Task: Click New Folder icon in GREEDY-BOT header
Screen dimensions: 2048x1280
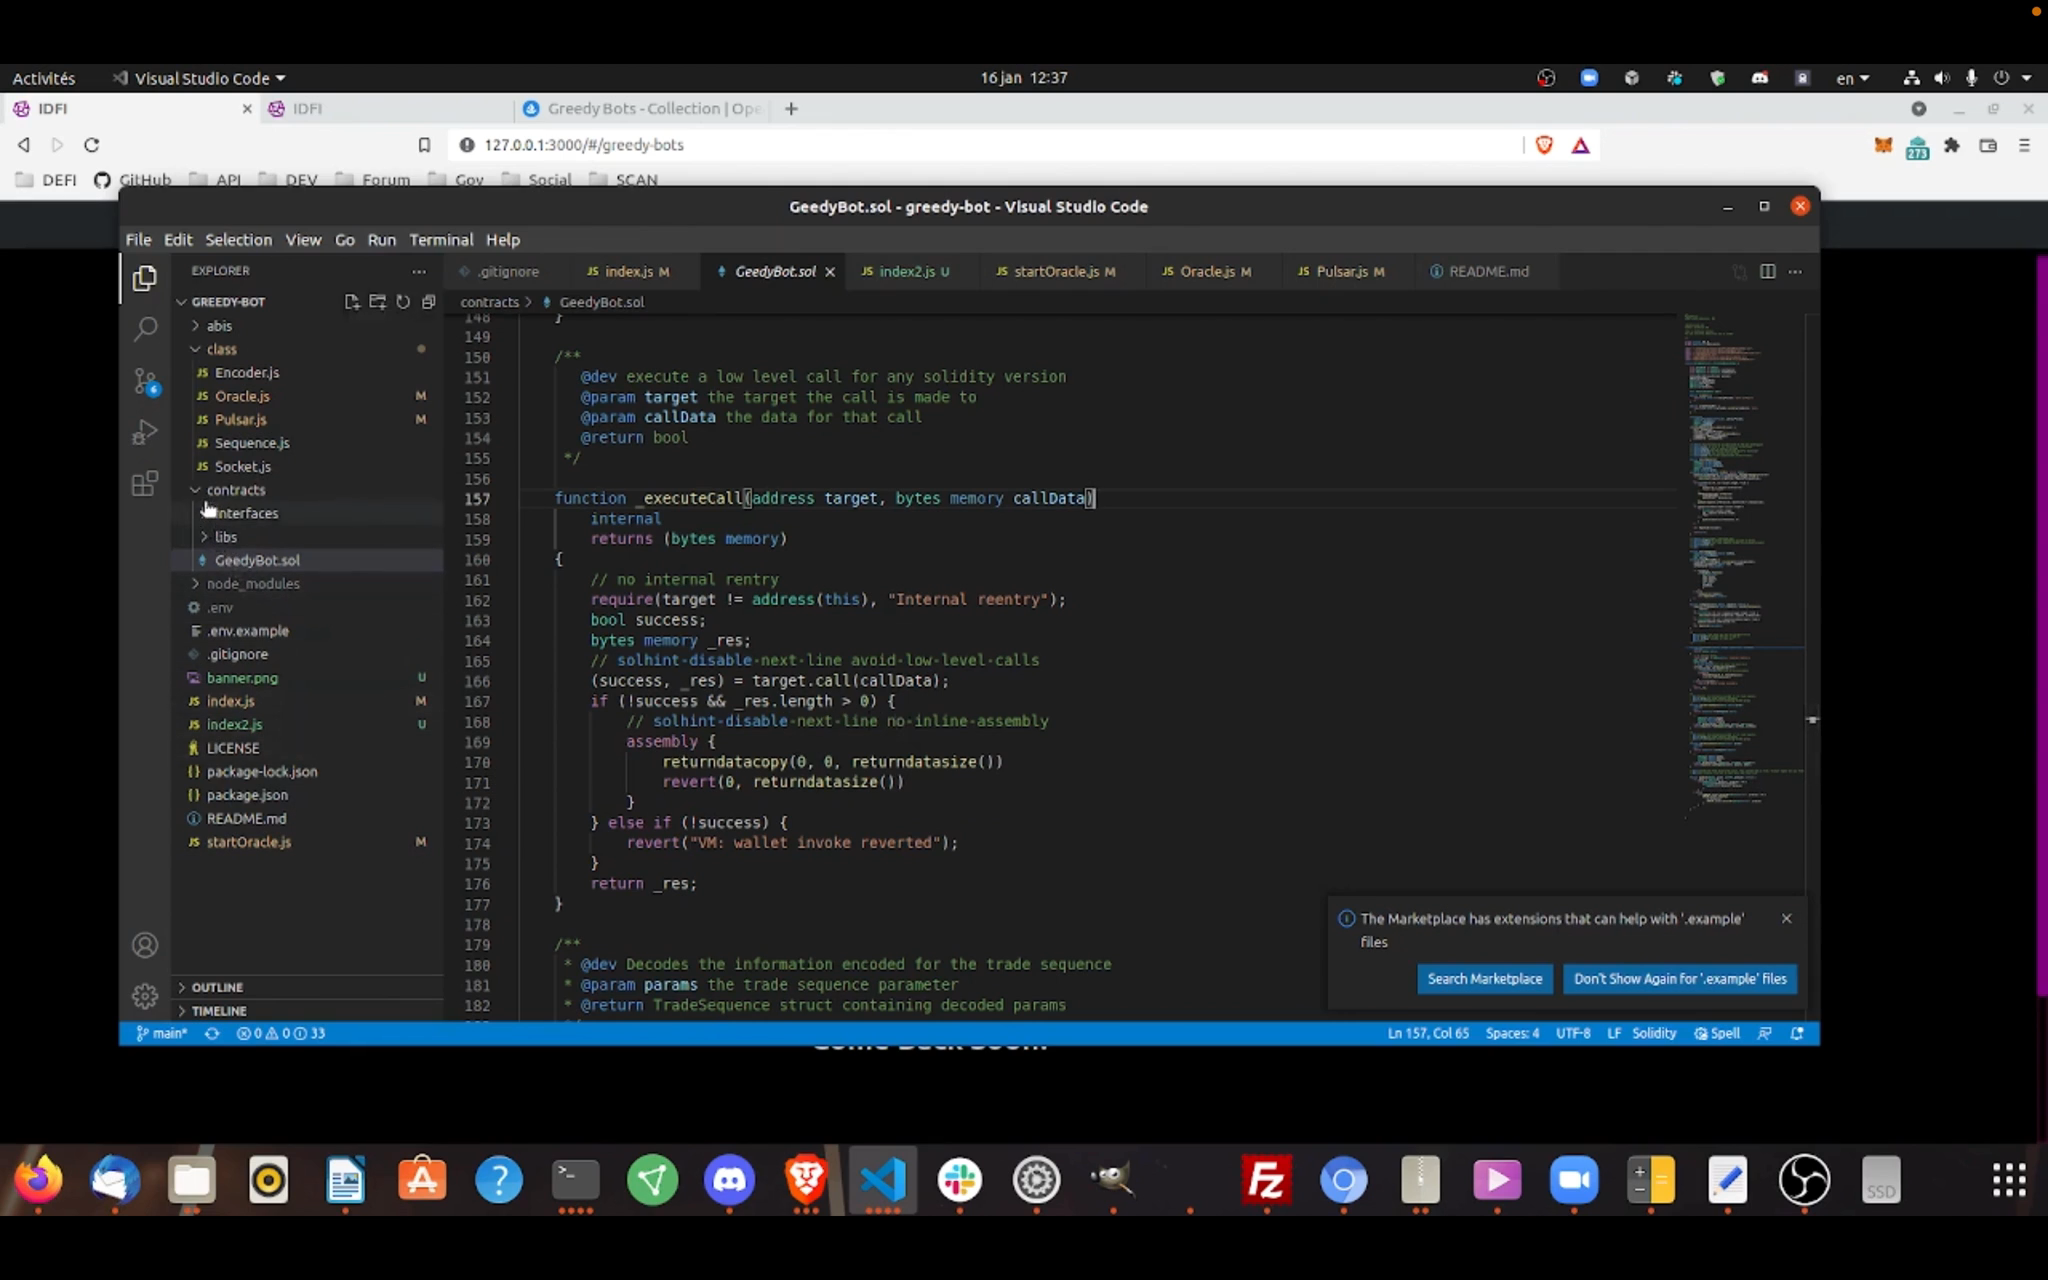Action: coord(377,302)
